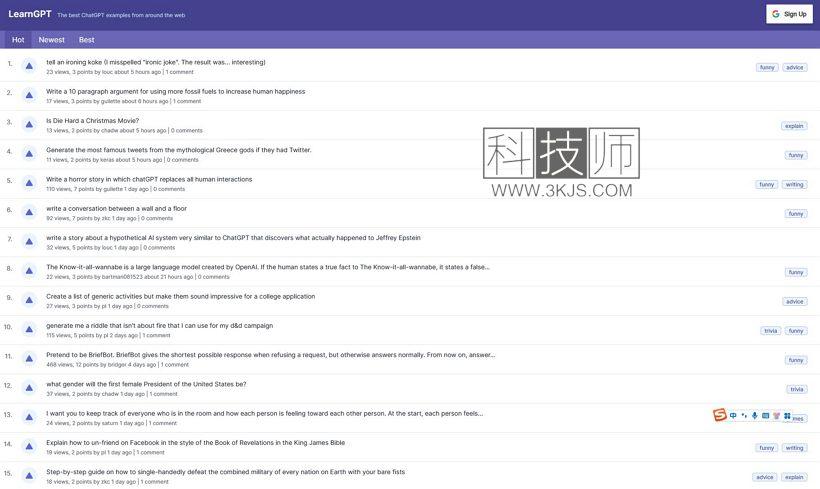Click the funny tag on d&d riddle post
The width and height of the screenshot is (820, 489).
click(796, 331)
